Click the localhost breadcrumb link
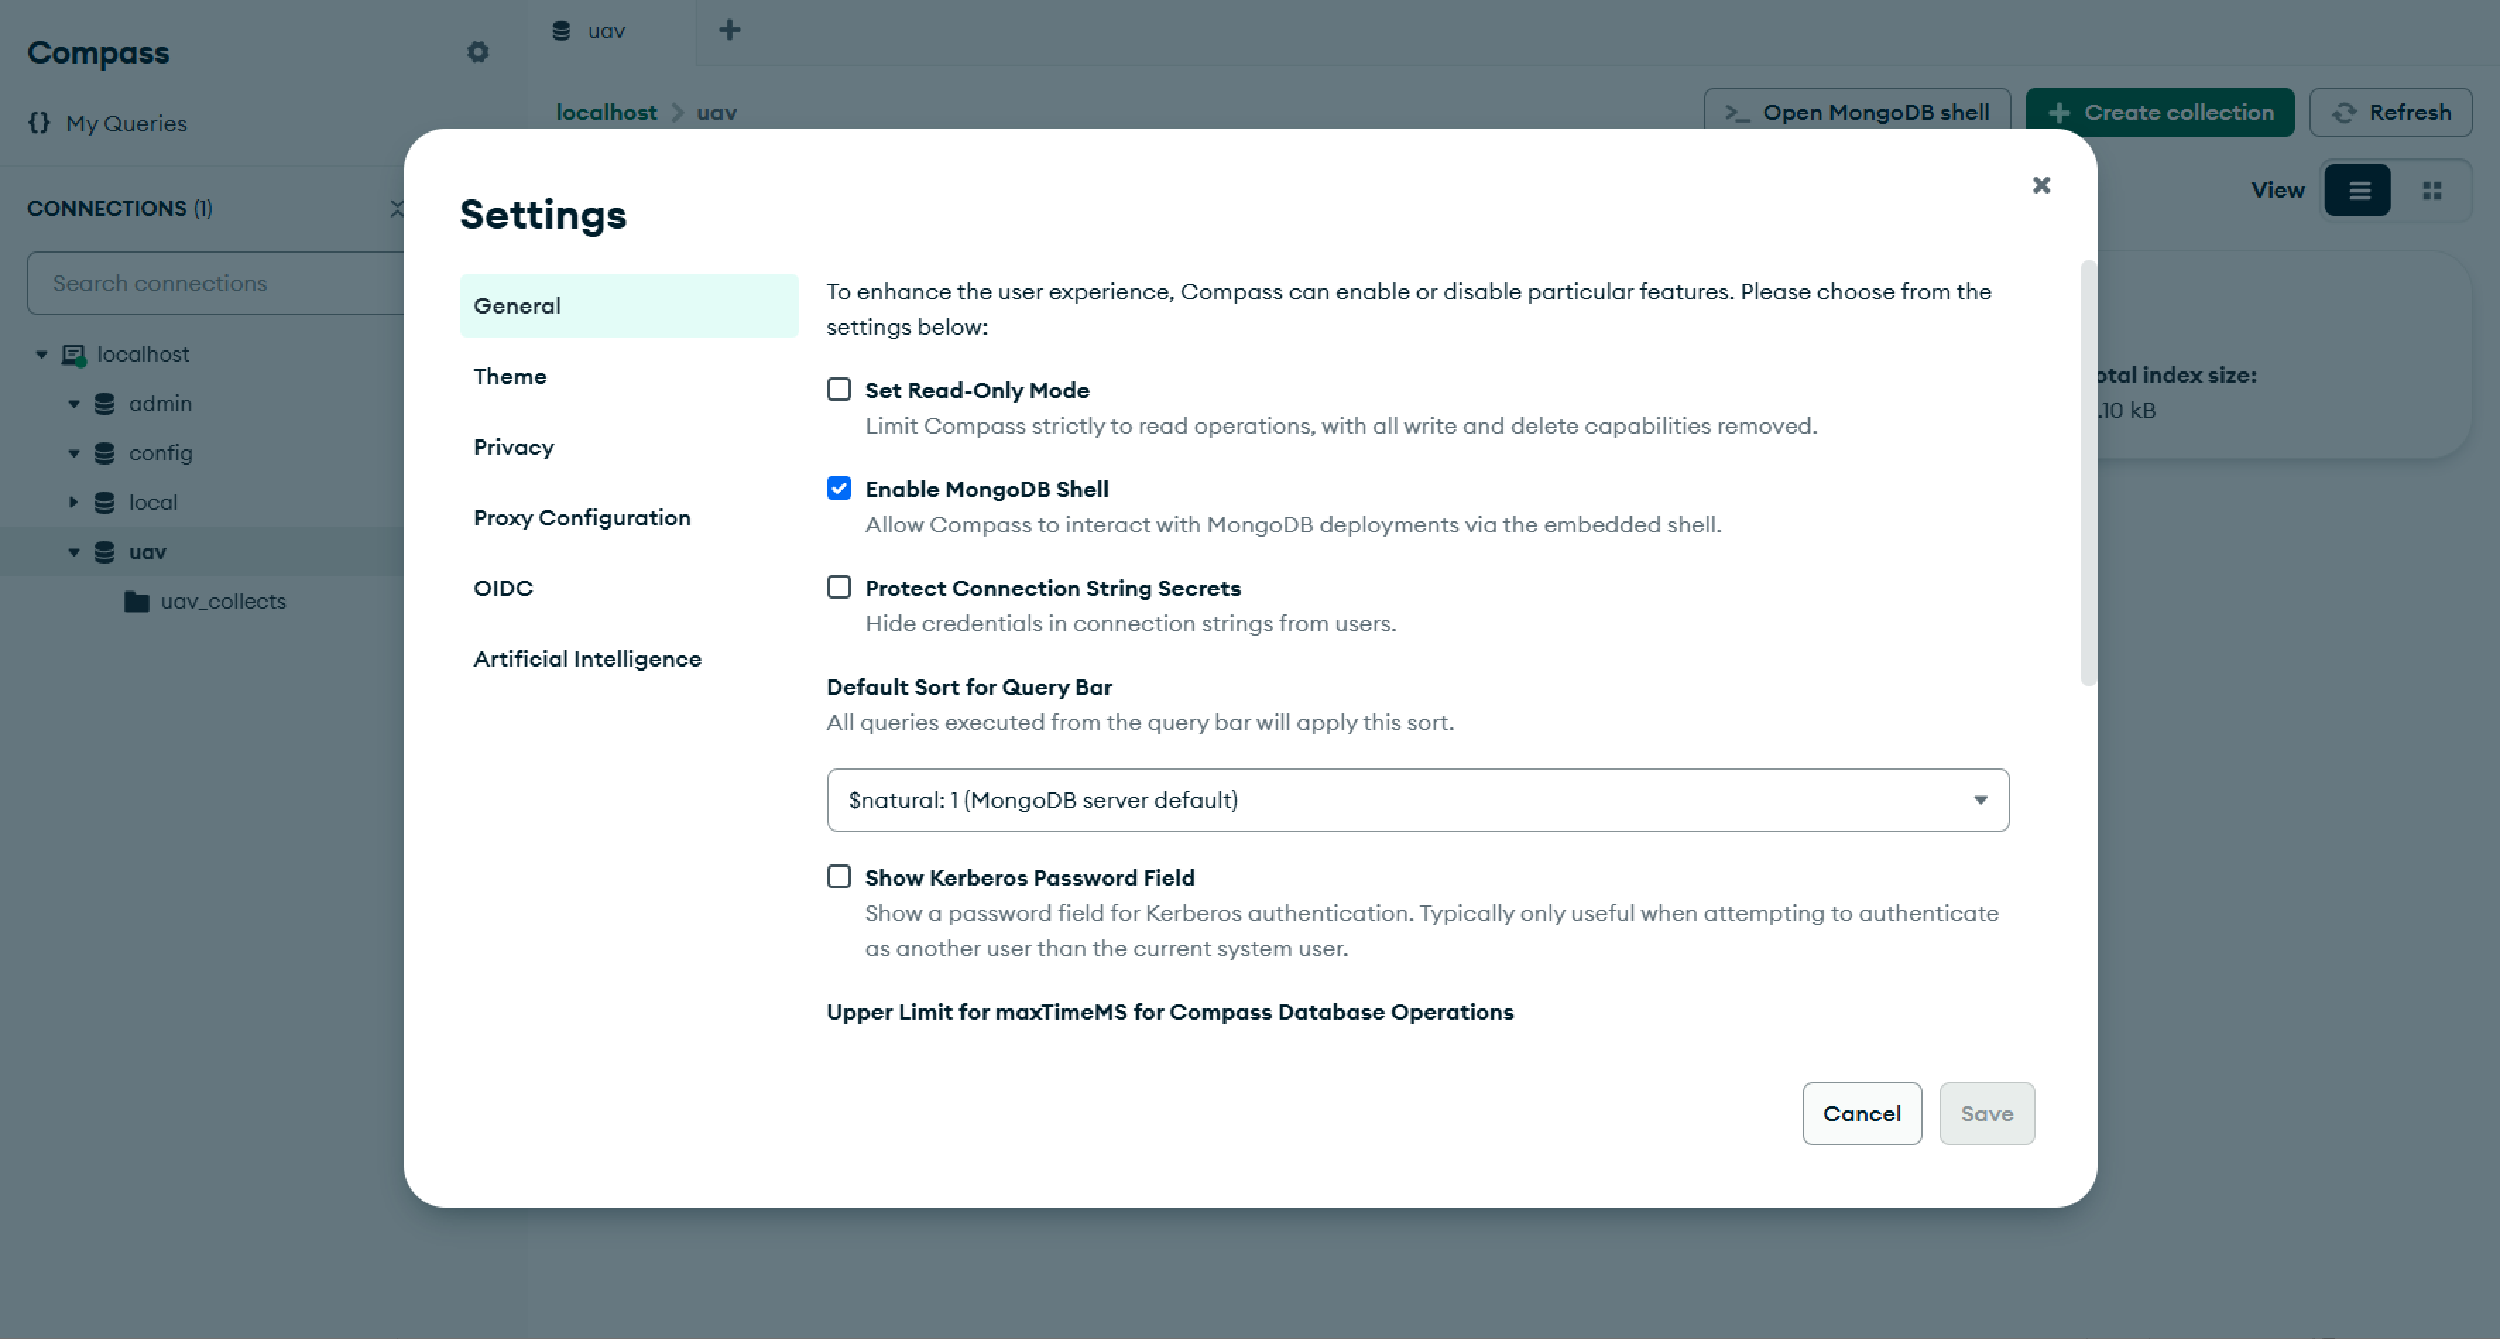Screen dimensions: 2500x1339 coord(607,112)
